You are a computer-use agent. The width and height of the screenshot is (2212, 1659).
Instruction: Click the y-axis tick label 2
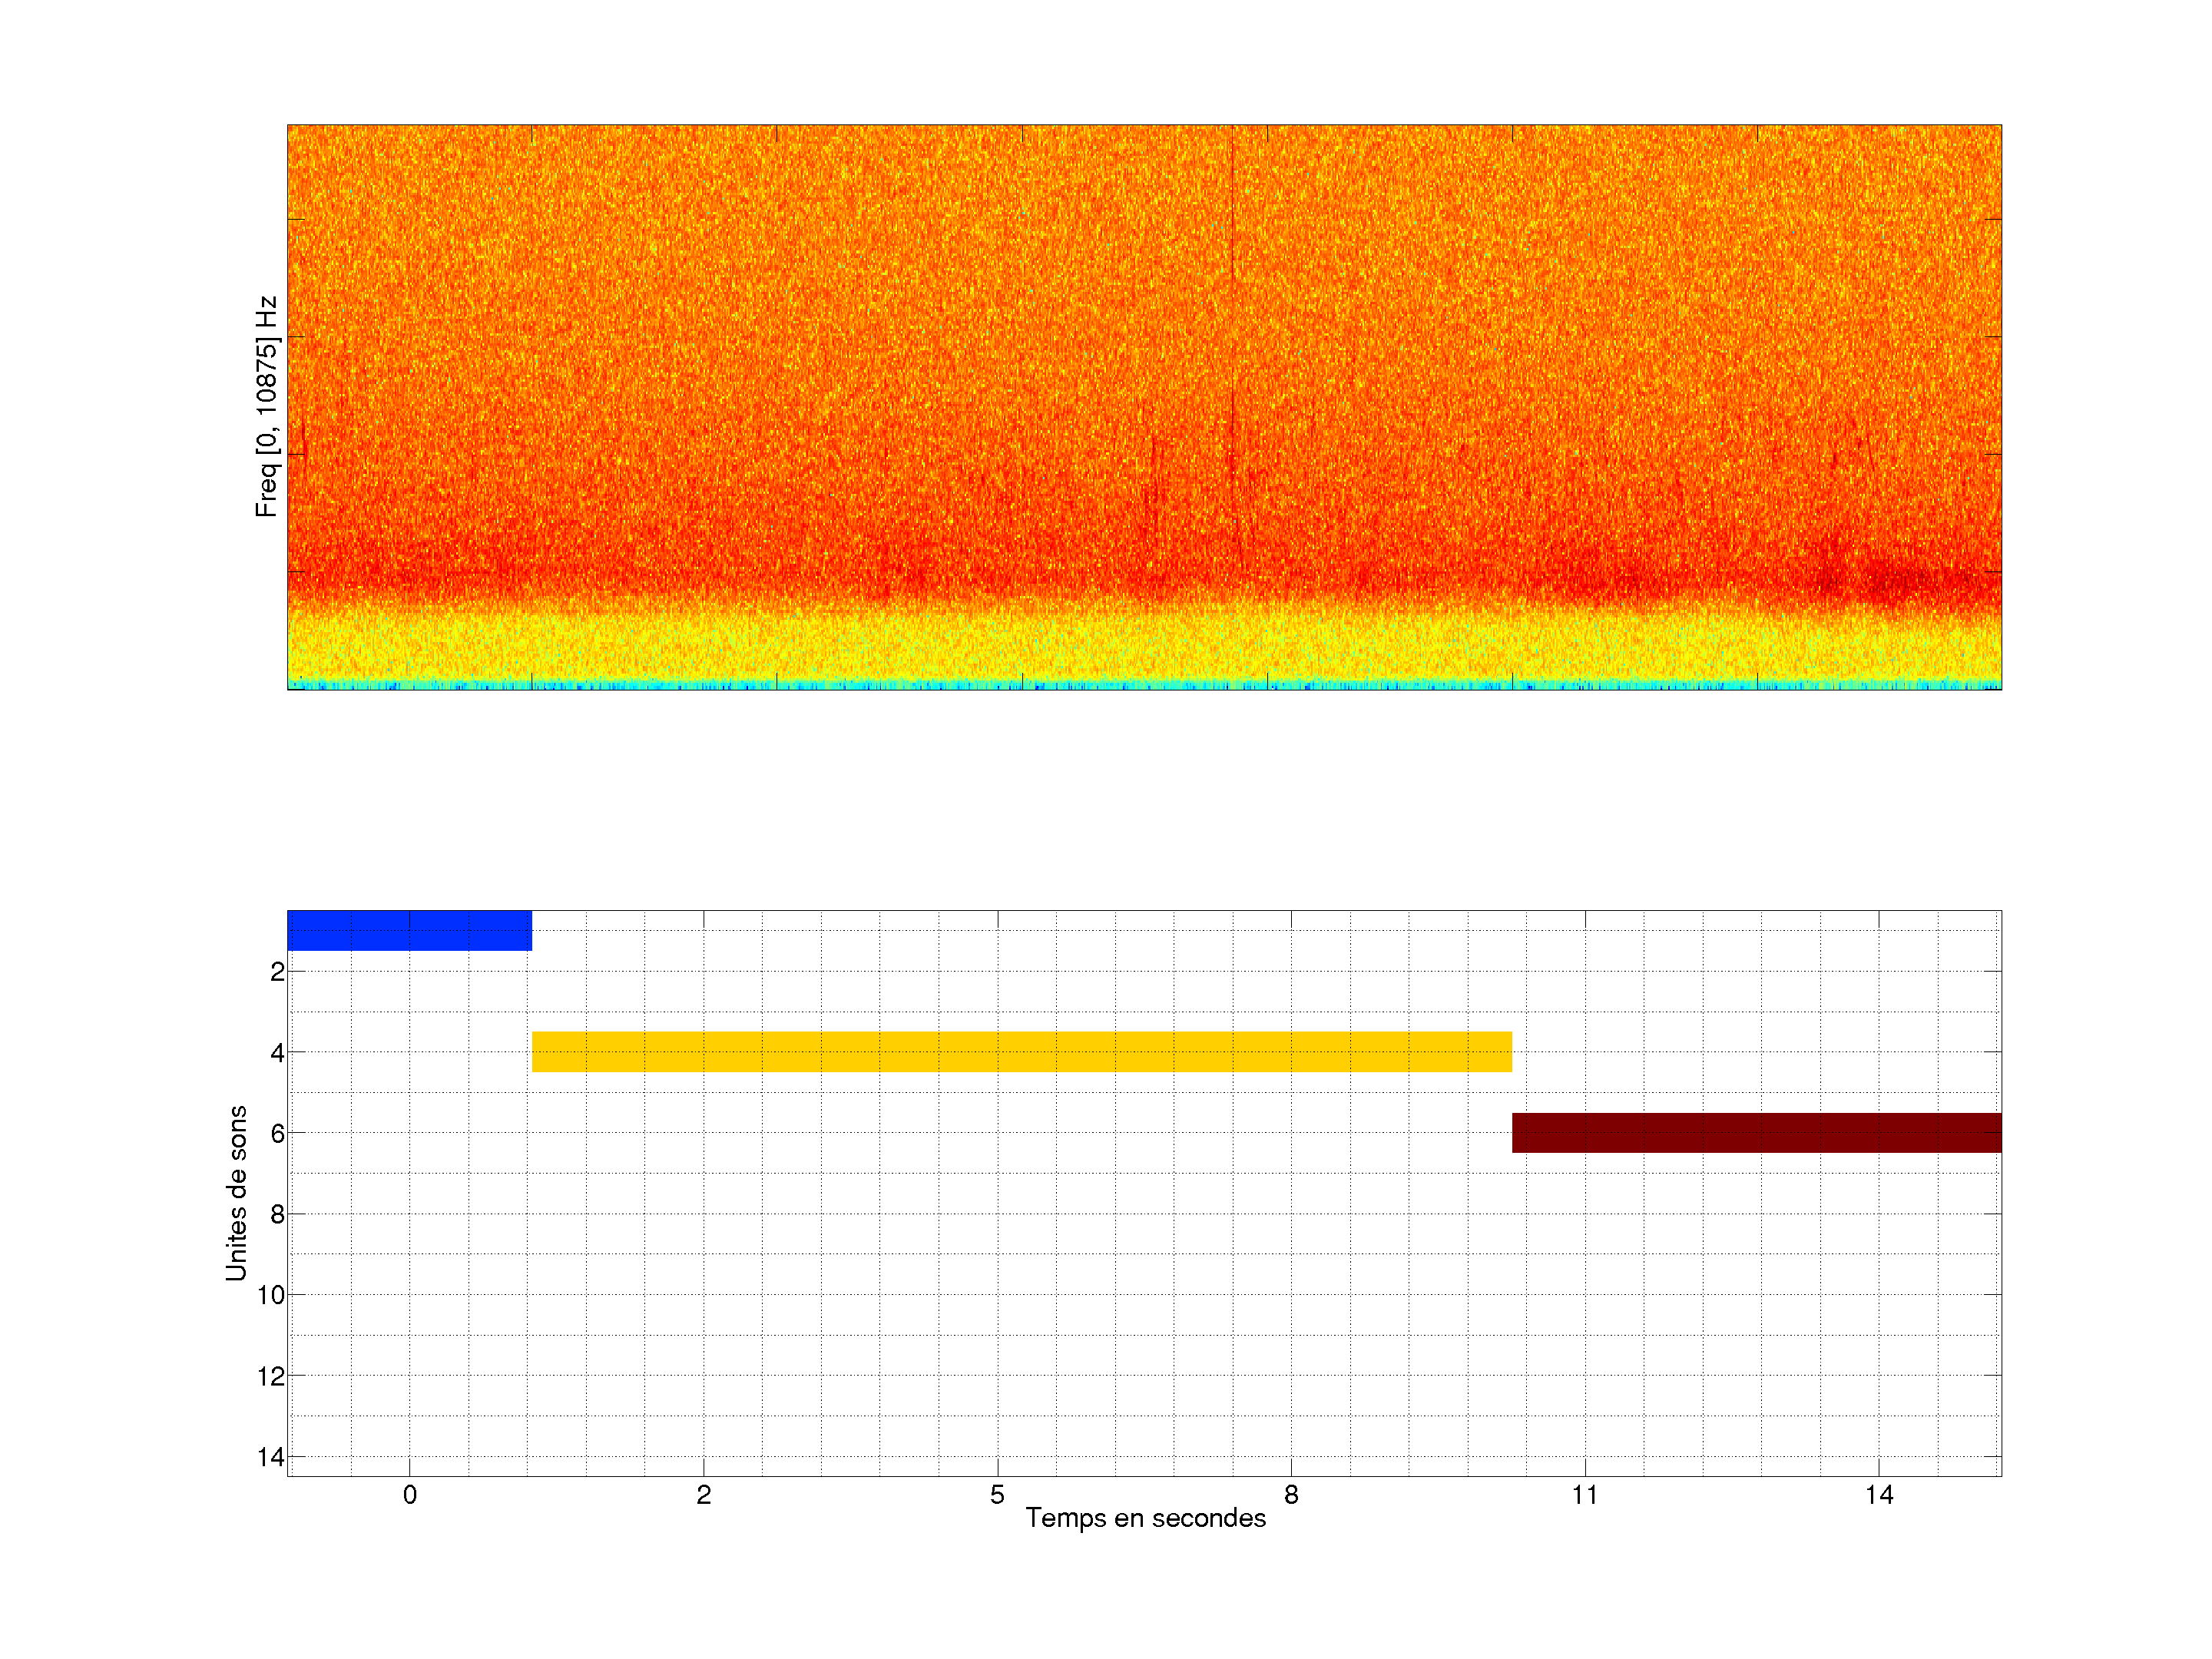[277, 972]
